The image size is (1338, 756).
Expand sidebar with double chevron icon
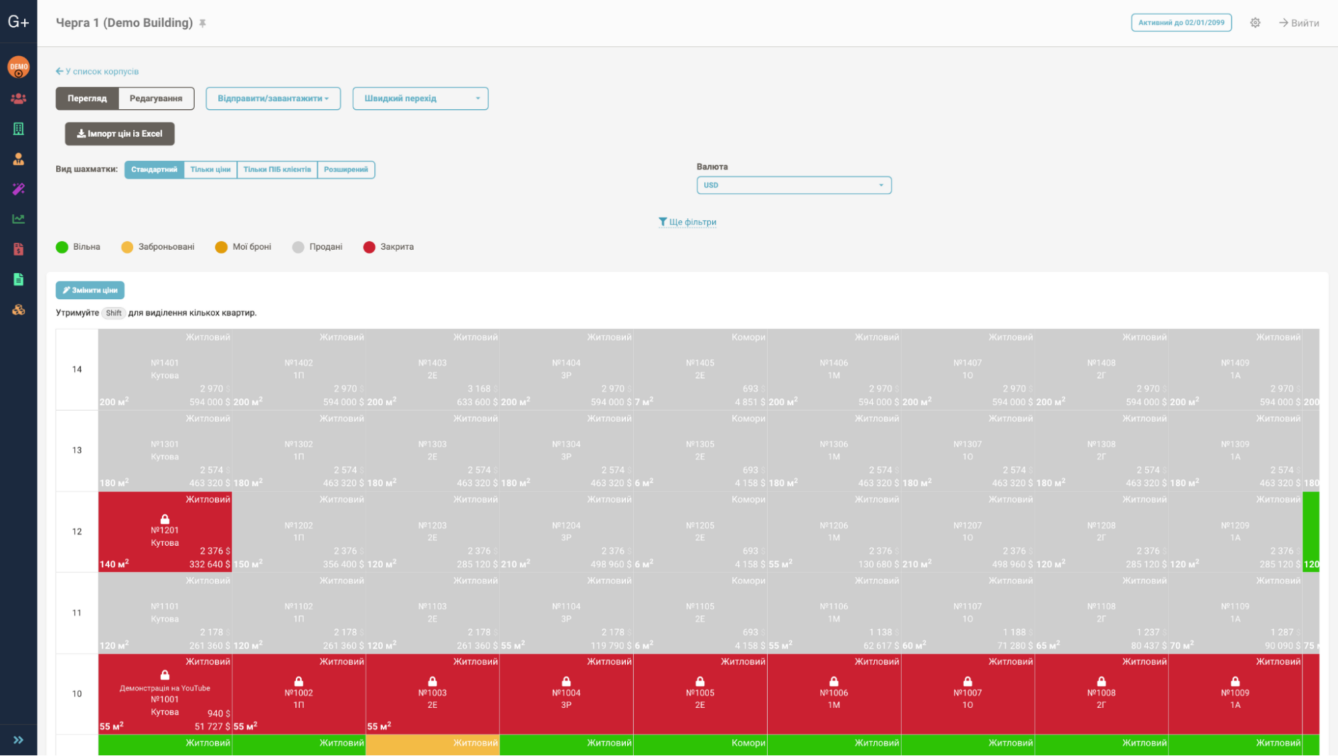tap(18, 741)
